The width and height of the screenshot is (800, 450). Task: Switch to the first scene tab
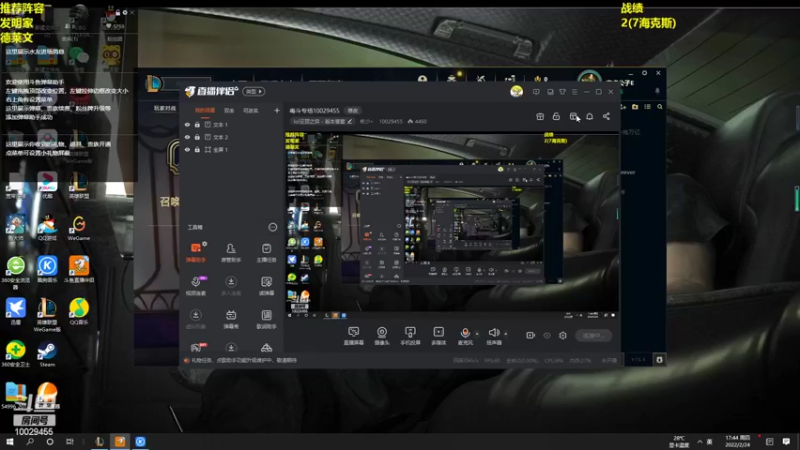coord(205,111)
